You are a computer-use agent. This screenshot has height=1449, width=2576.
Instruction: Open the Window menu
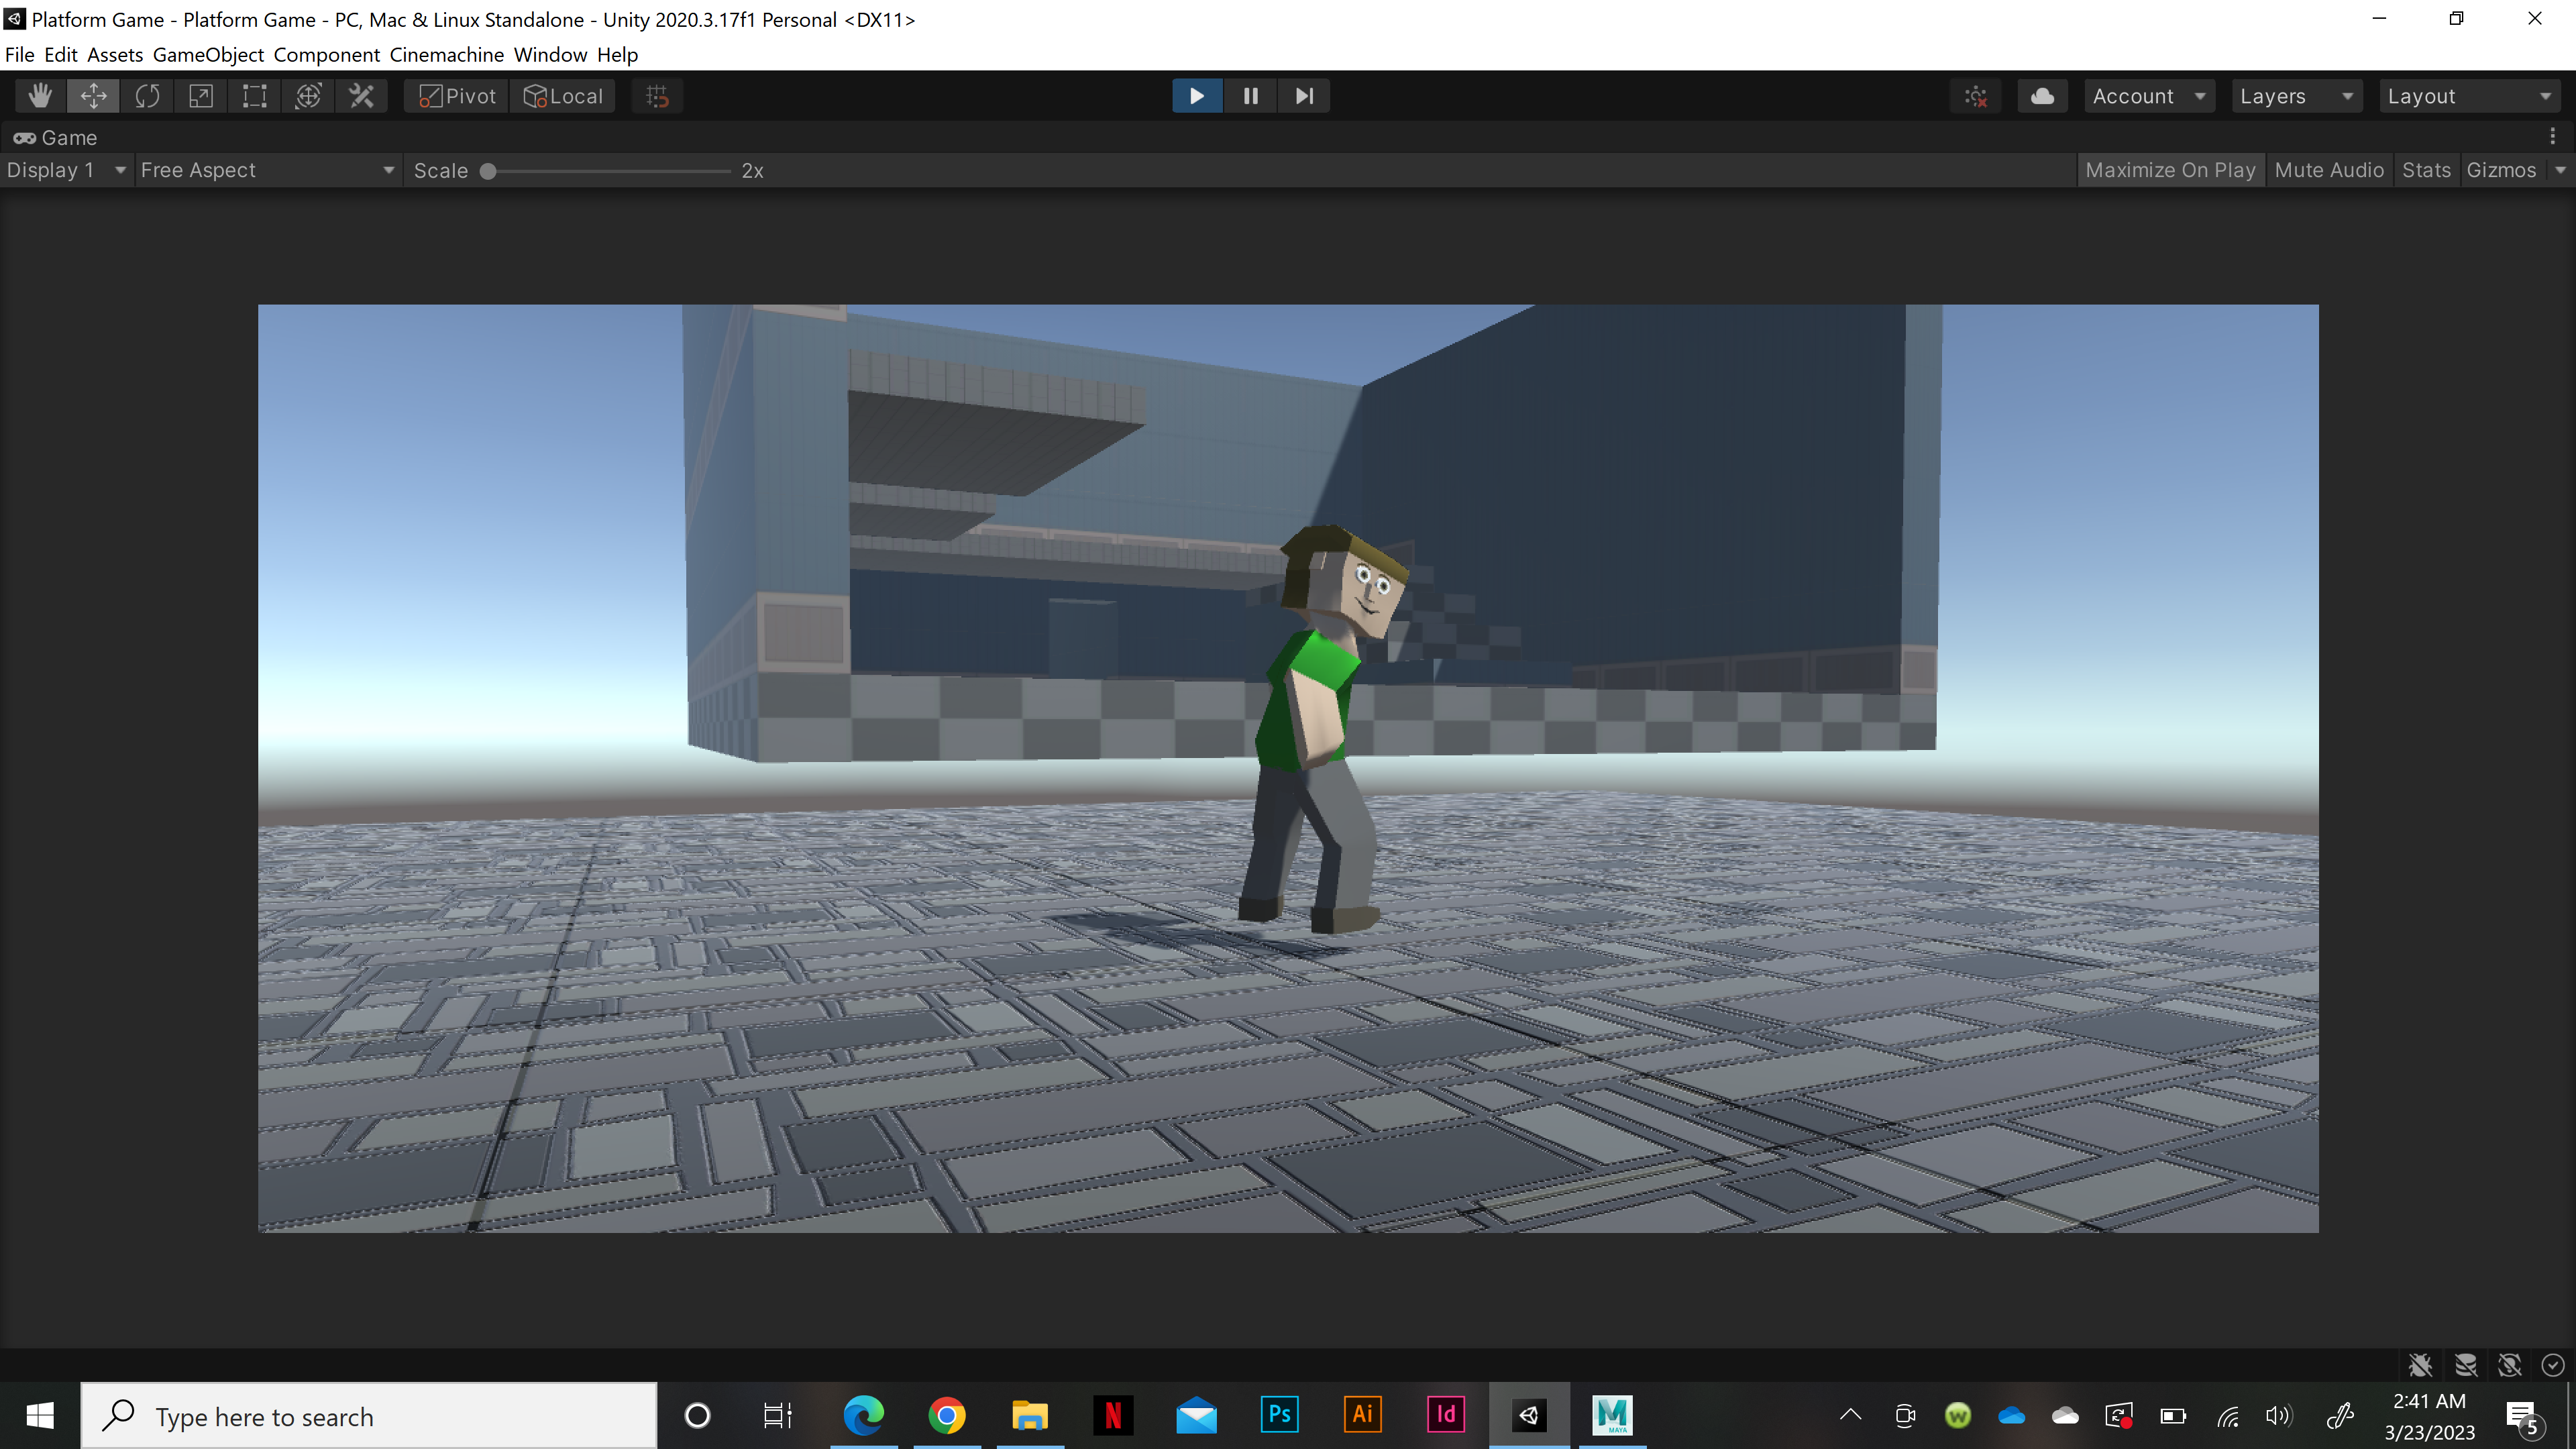tap(550, 55)
